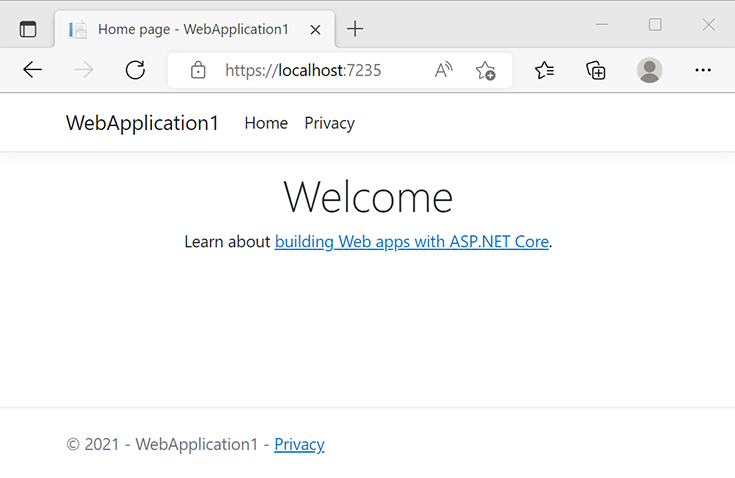Close the Home page - WebApplication1 tab
Viewport: 735px width, 478px height.
point(315,30)
